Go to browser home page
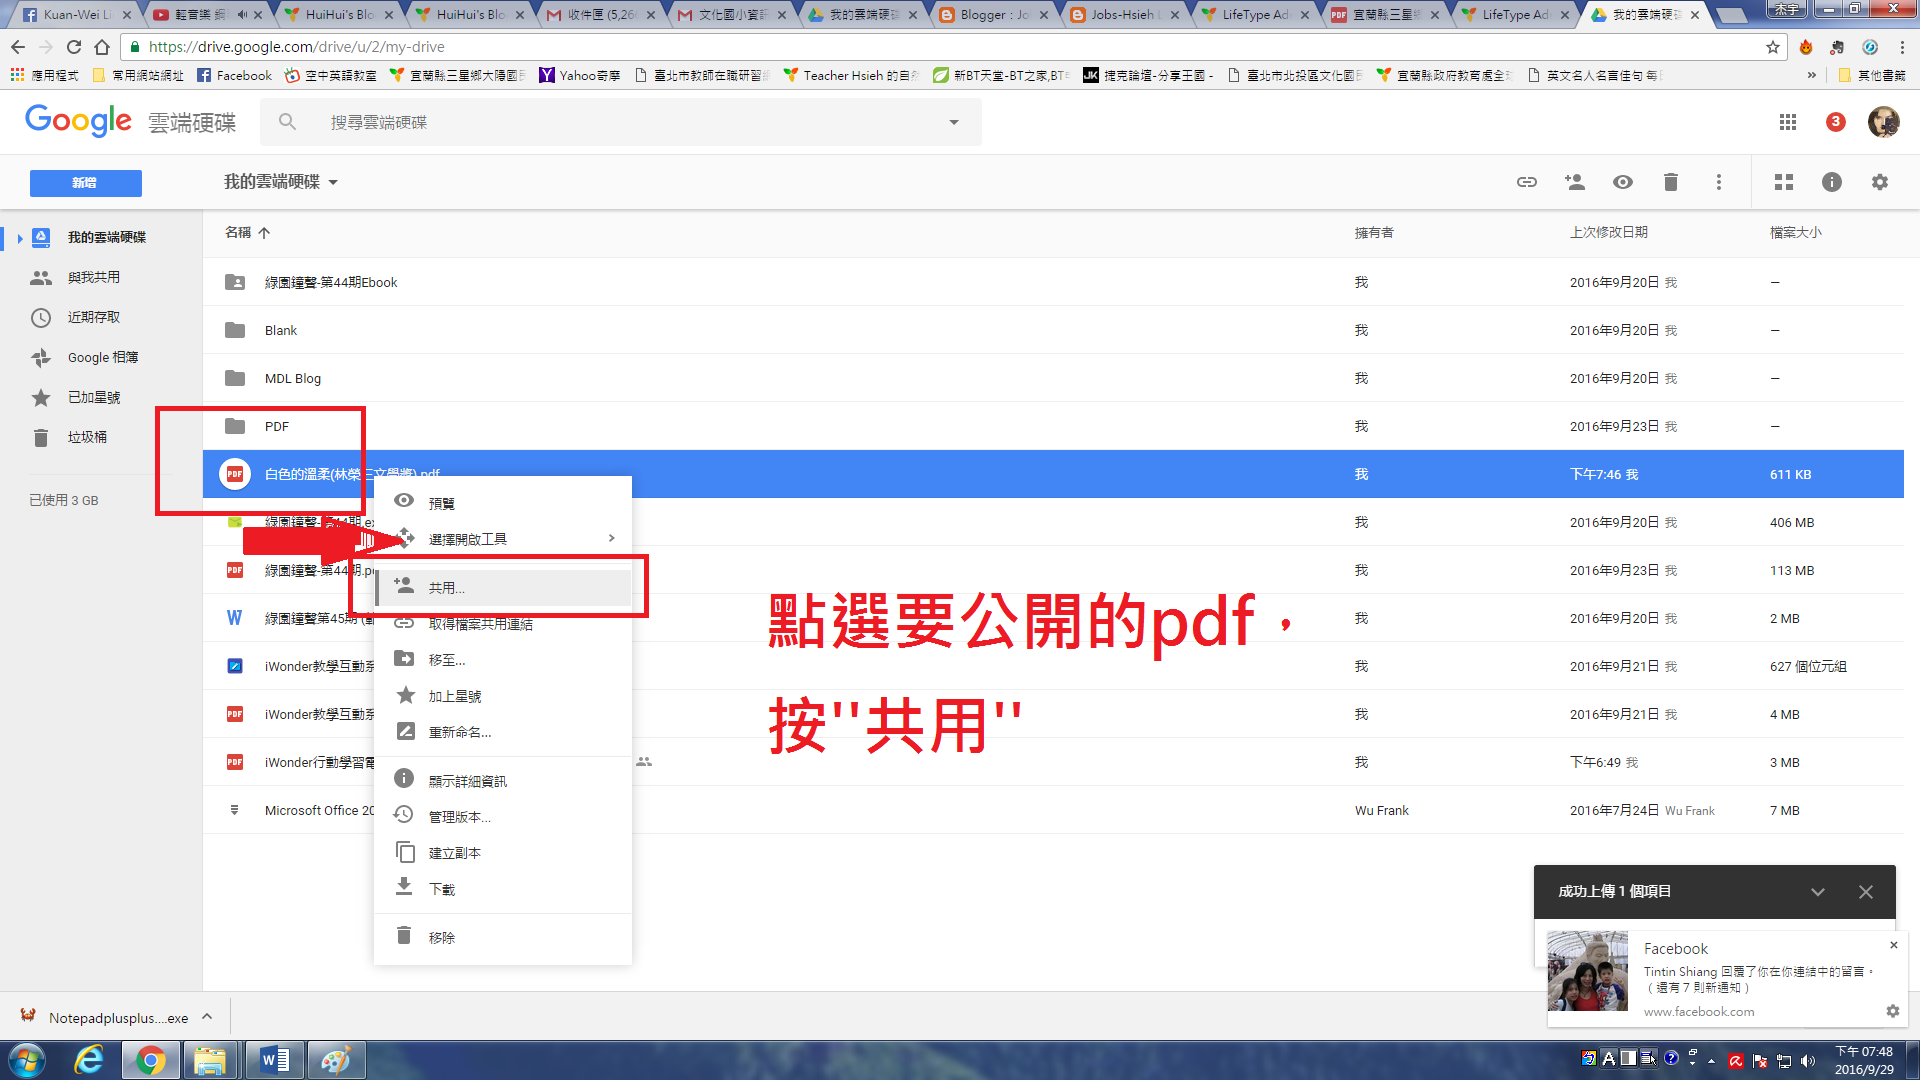This screenshot has width=1920, height=1080. (102, 47)
